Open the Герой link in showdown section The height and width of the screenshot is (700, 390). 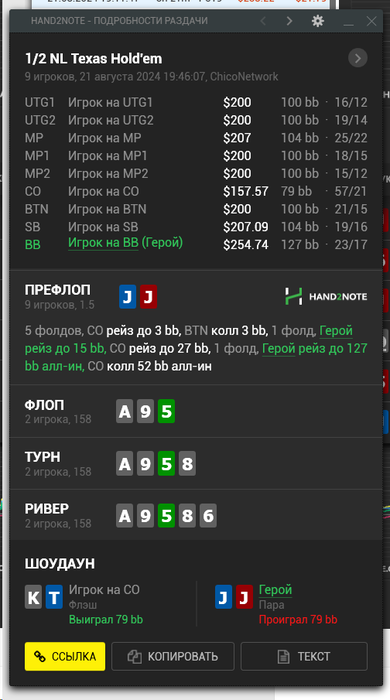tap(275, 590)
